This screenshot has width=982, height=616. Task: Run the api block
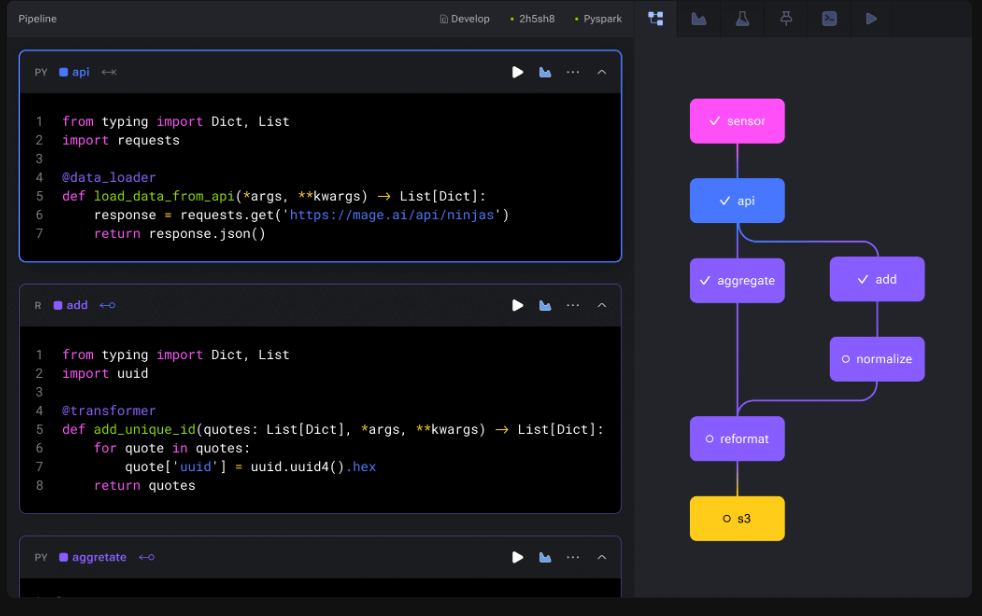pos(517,72)
